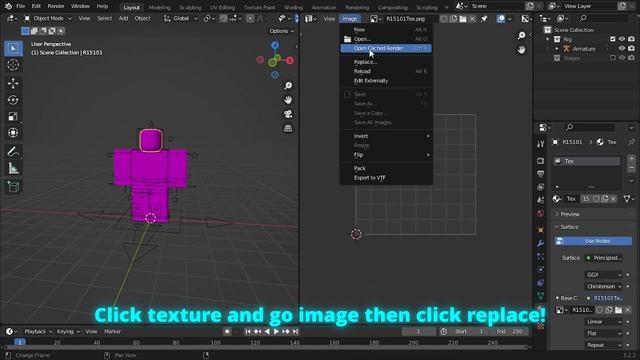Viewport: 640px width, 360px height.
Task: Choose Edit Externally menu entry
Action: [386, 81]
